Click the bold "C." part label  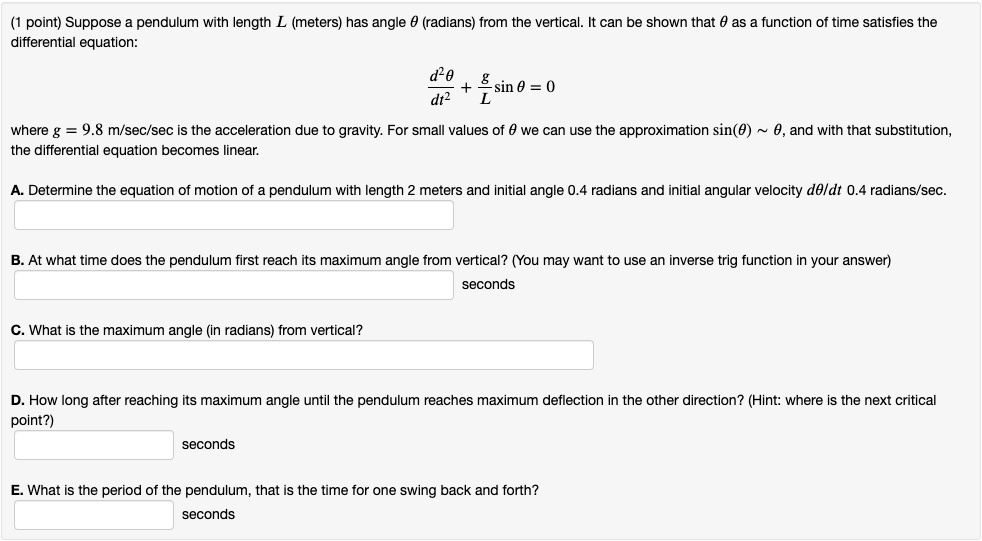tap(18, 330)
